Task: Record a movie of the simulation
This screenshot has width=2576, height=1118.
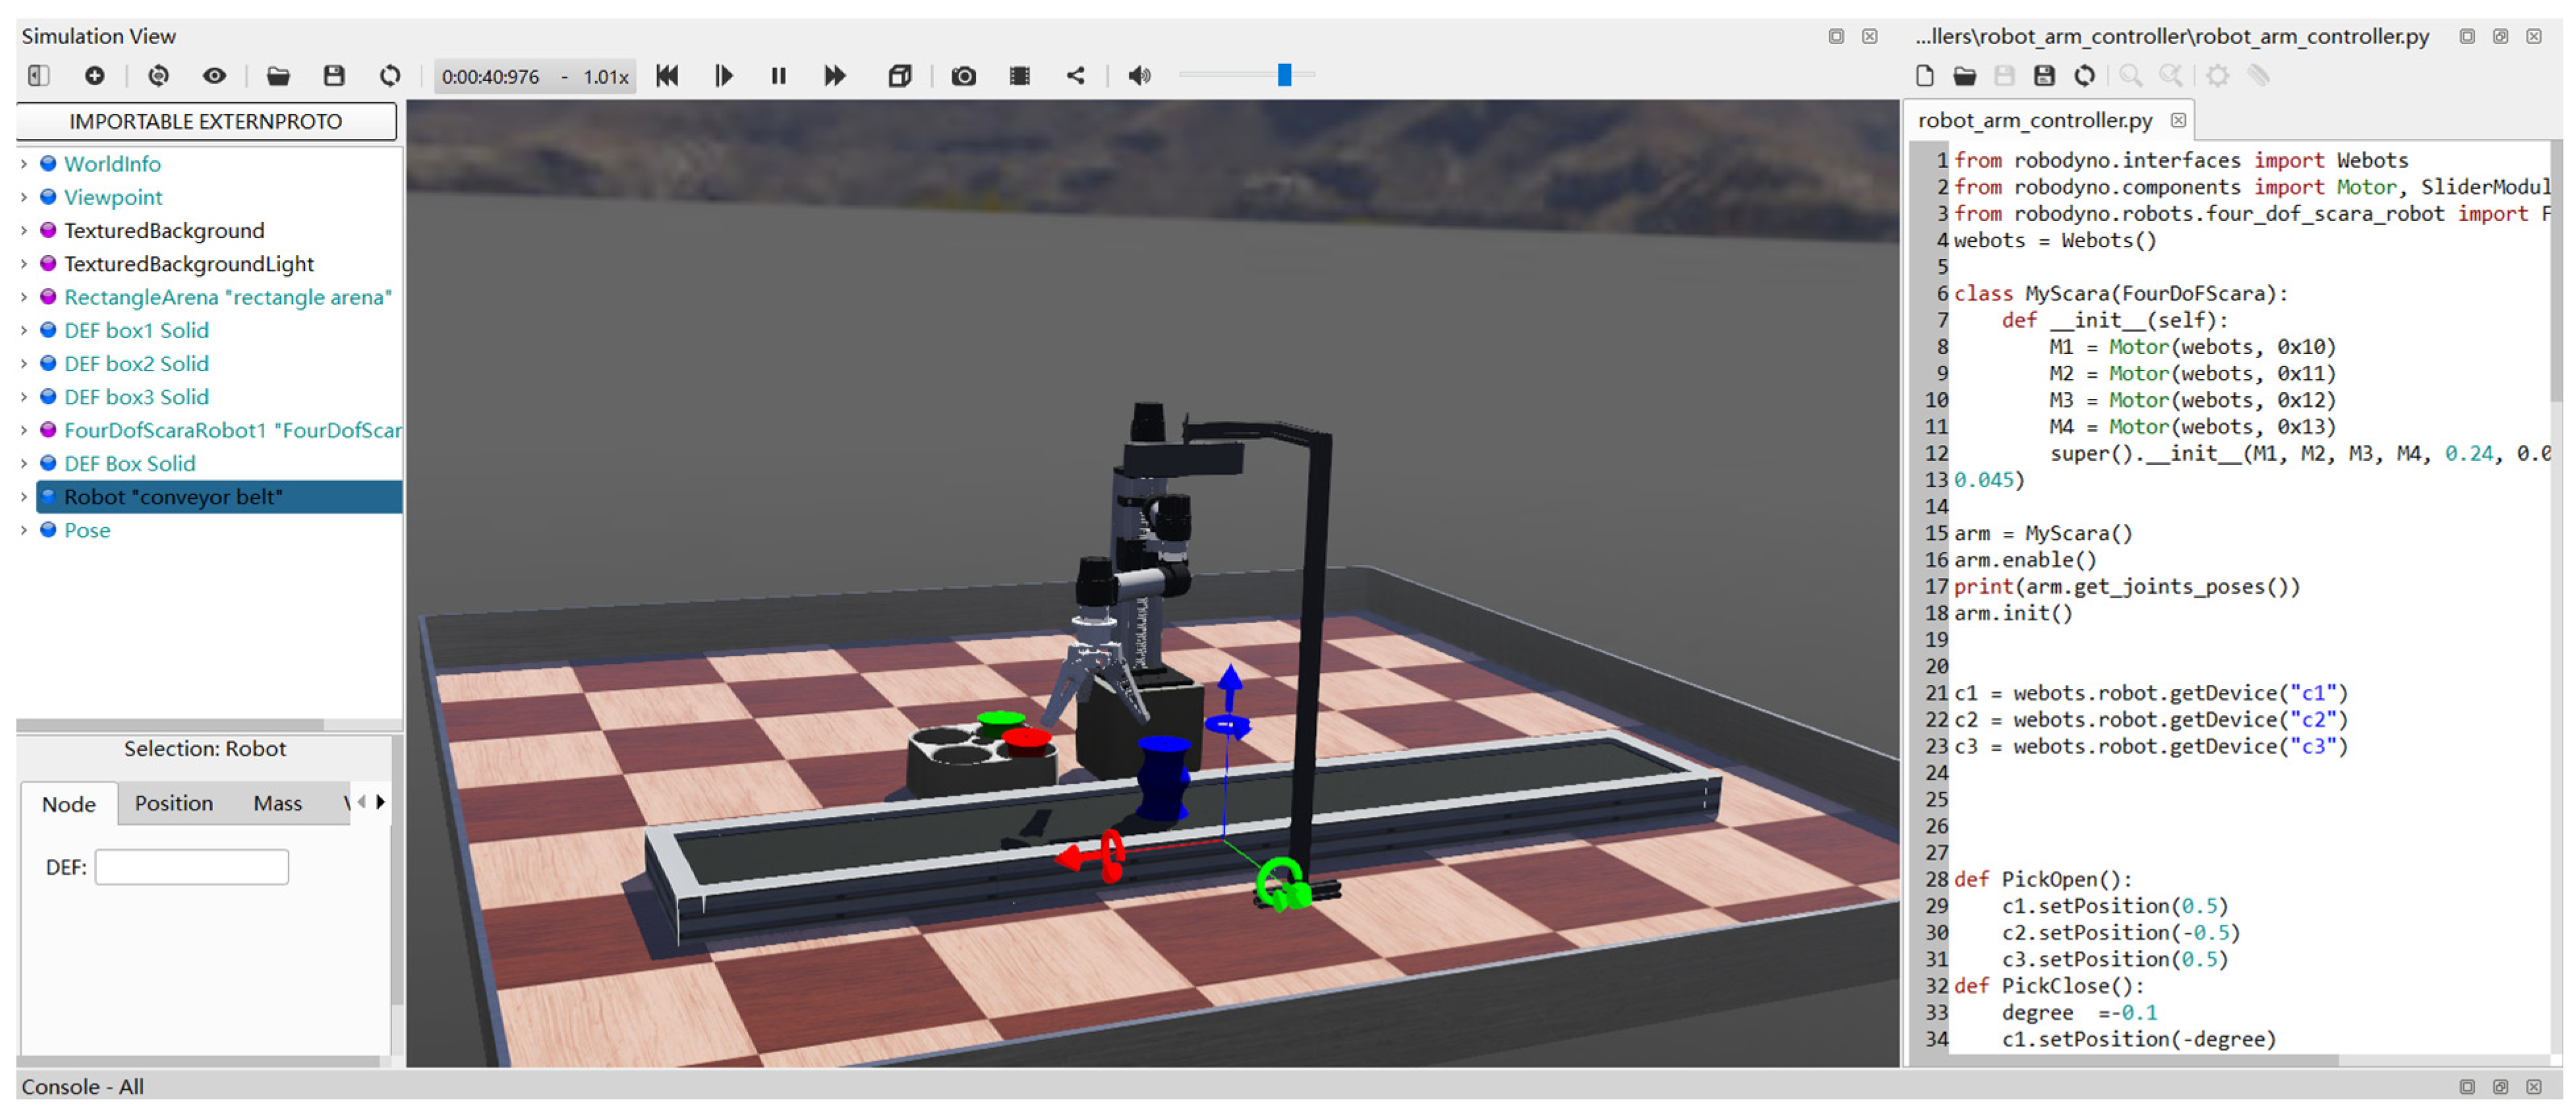Action: (x=1020, y=76)
